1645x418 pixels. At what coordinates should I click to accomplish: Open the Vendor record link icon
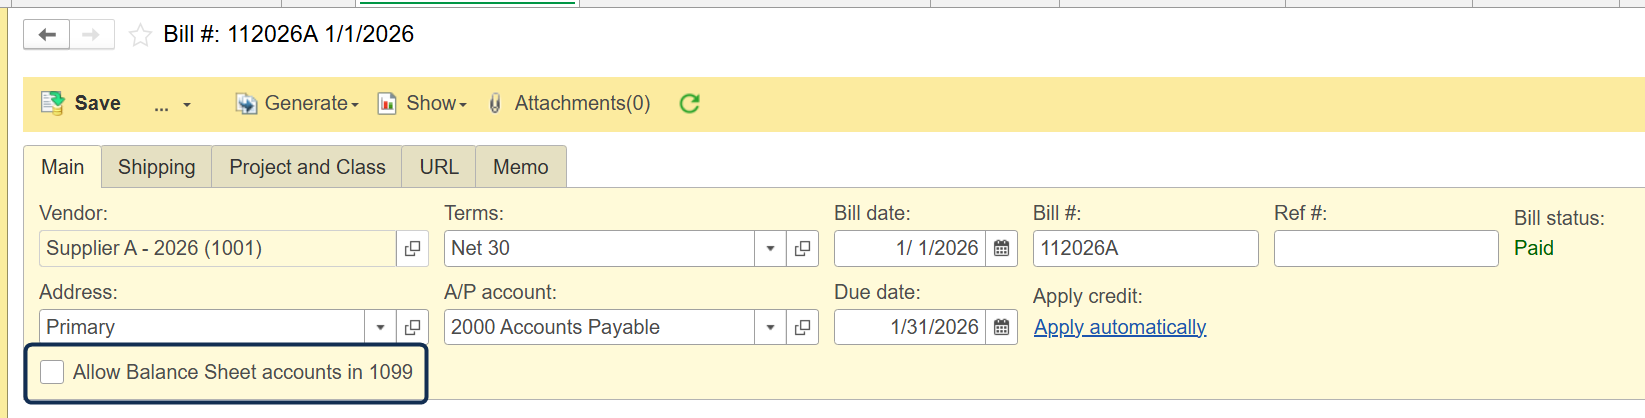[x=412, y=249]
